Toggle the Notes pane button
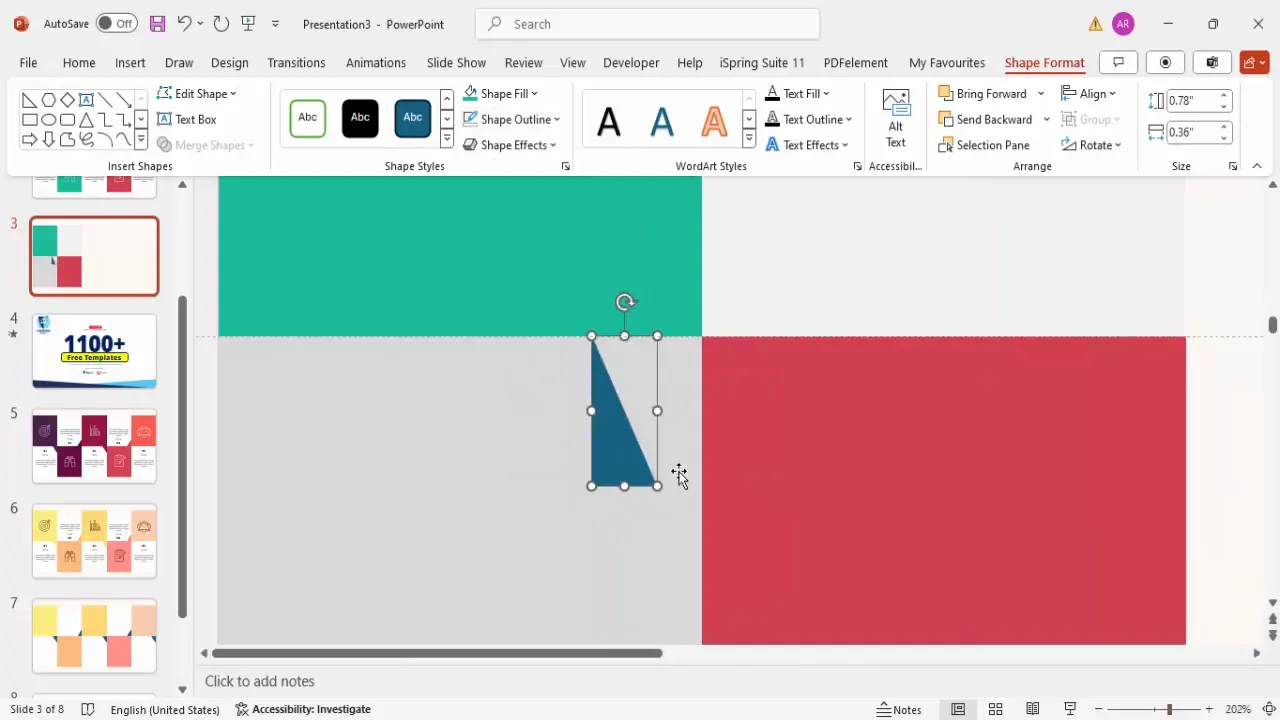Screen dimensions: 1280x720 coord(899,709)
